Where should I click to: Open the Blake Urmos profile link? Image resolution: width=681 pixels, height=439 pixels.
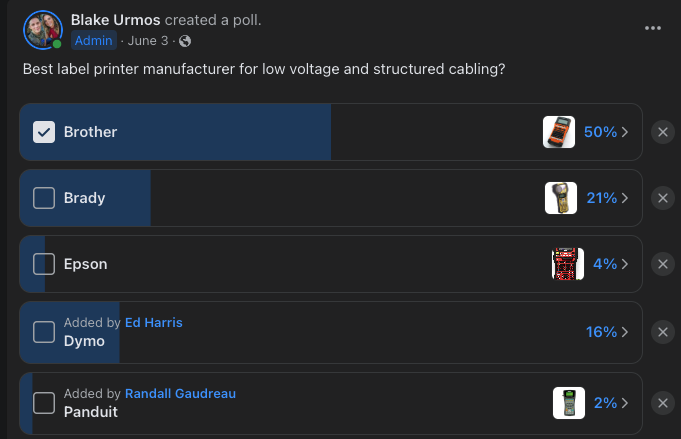[116, 20]
